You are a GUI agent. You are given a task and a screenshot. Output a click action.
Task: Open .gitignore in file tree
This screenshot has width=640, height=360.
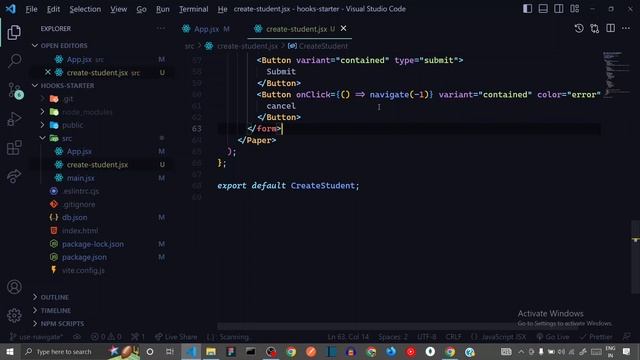(x=78, y=204)
